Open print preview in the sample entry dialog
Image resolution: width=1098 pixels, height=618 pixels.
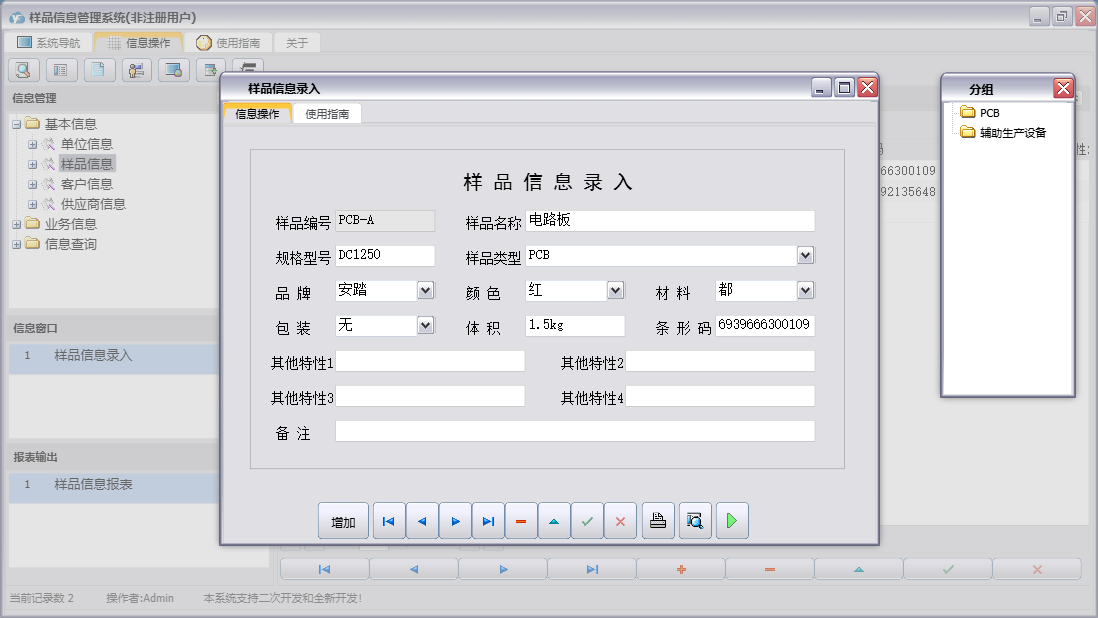694,520
